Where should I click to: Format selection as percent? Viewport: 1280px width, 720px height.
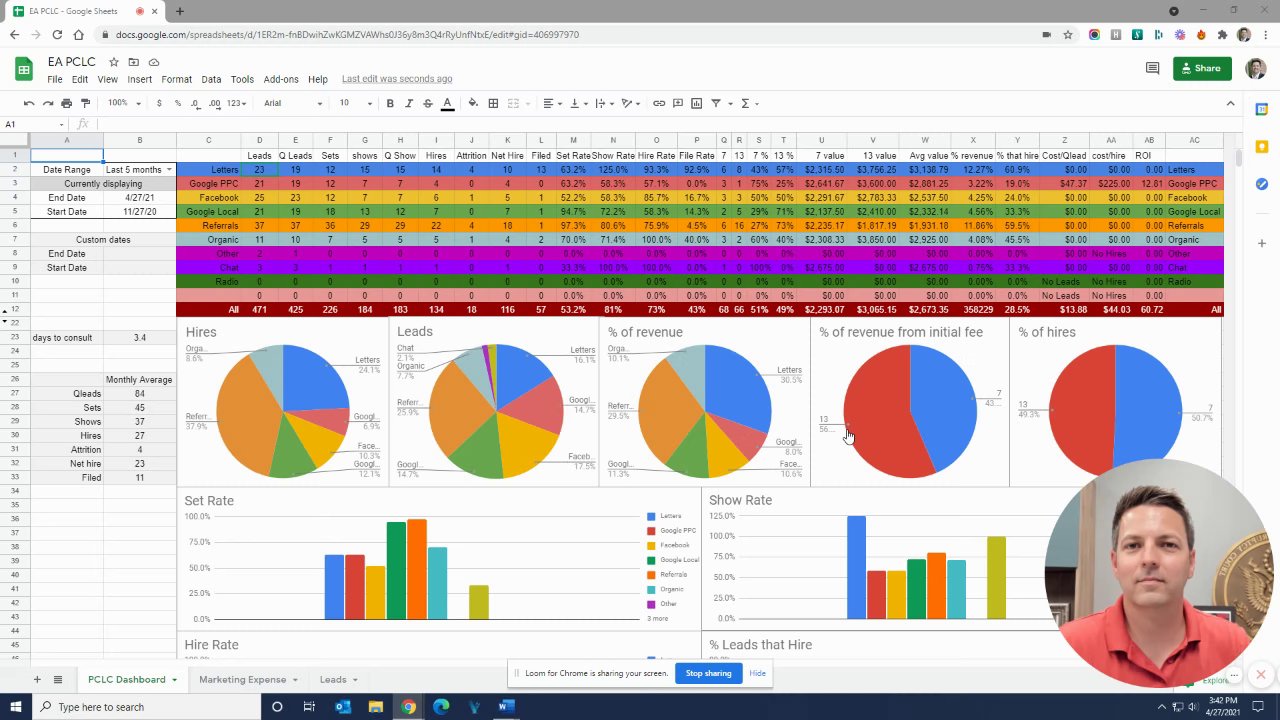click(x=177, y=103)
